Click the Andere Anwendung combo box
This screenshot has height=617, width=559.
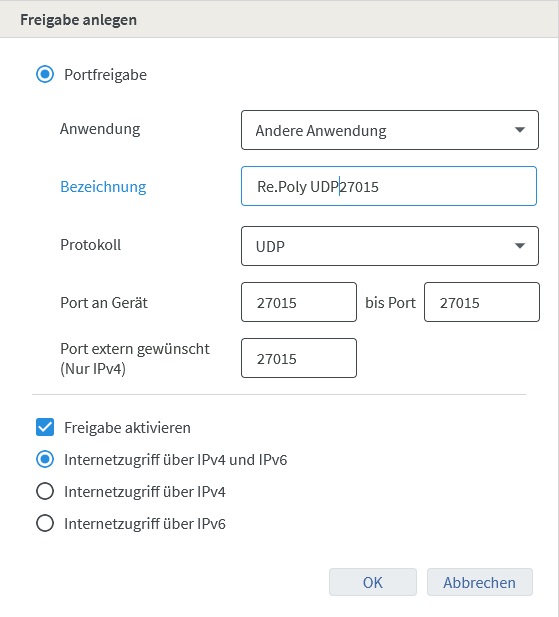[389, 130]
